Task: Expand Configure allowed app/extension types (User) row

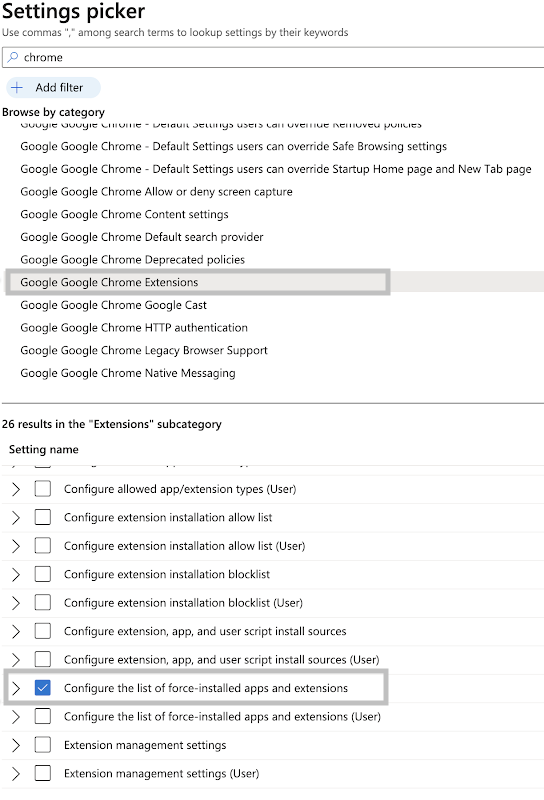Action: 16,489
